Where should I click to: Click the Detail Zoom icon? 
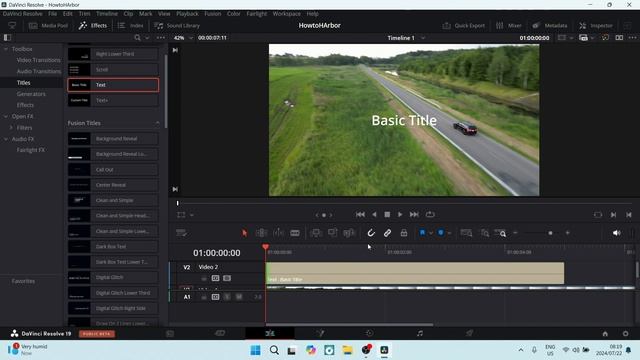click(484, 233)
